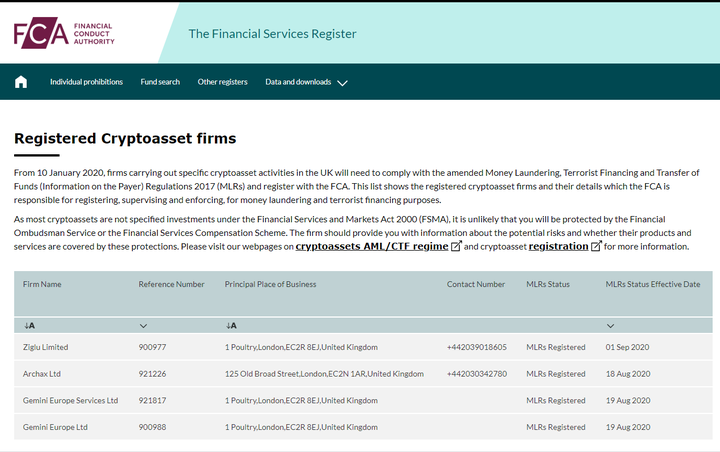
Task: Click the Gemini Europe Ltd firm name
Action: coord(55,427)
